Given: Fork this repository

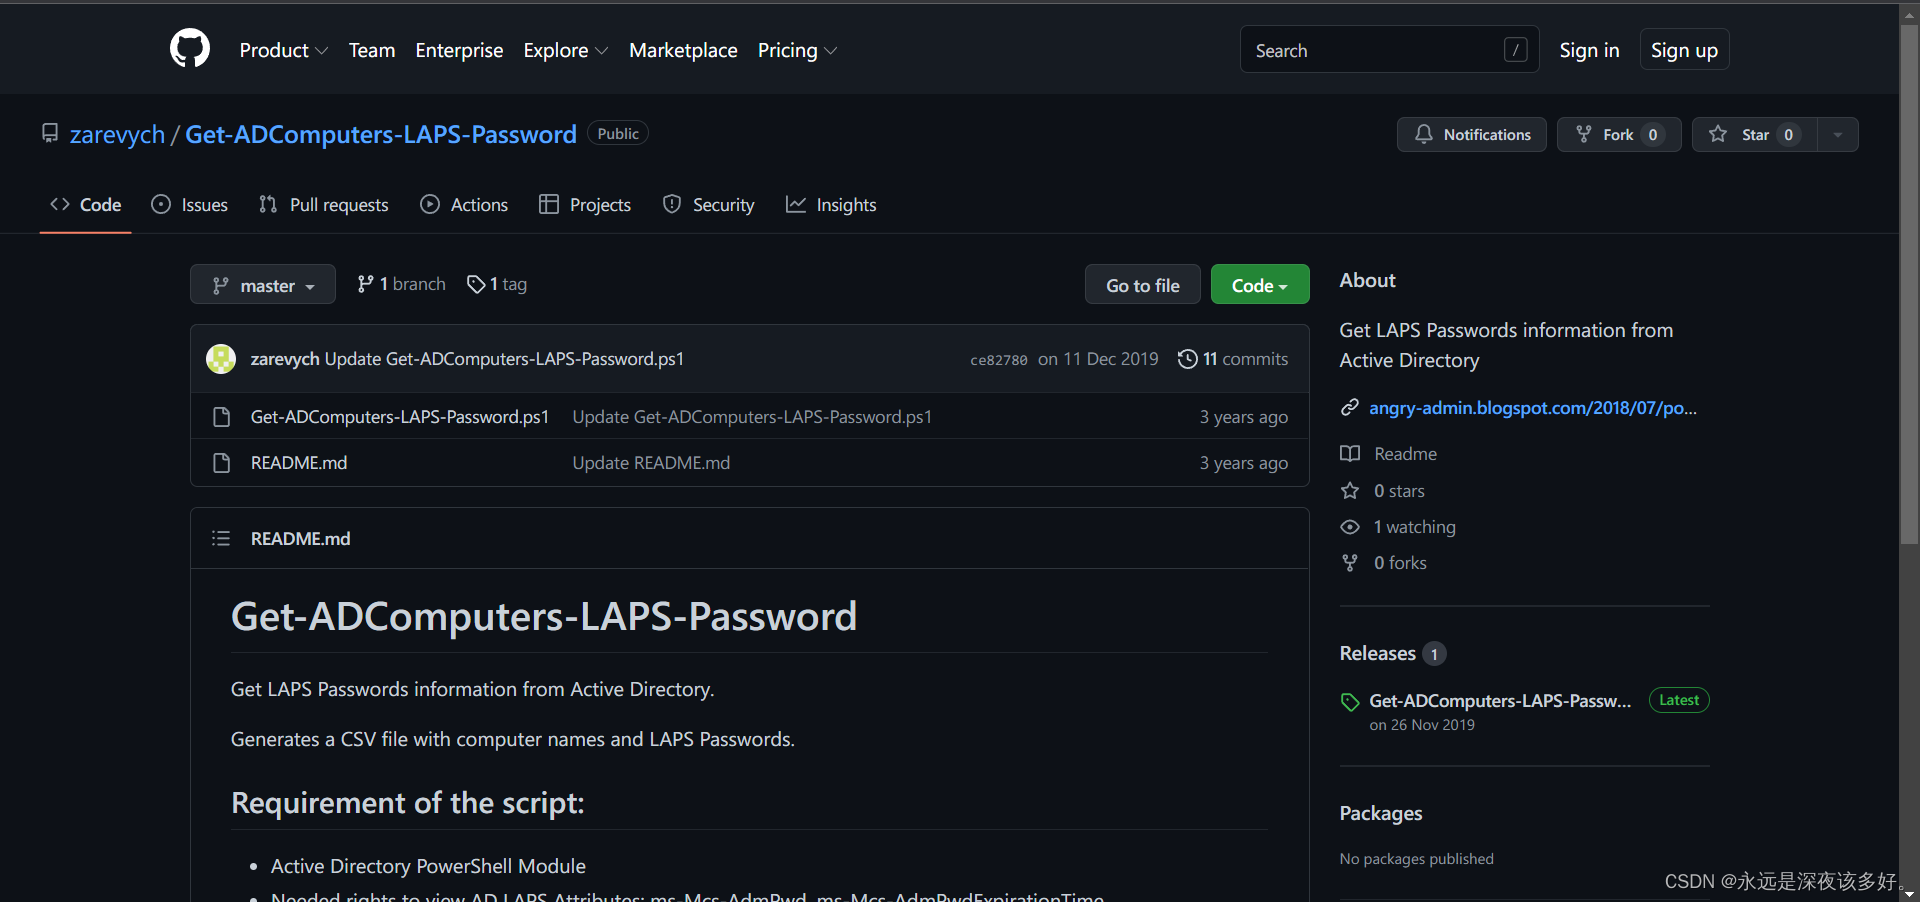Looking at the screenshot, I should [x=1618, y=134].
